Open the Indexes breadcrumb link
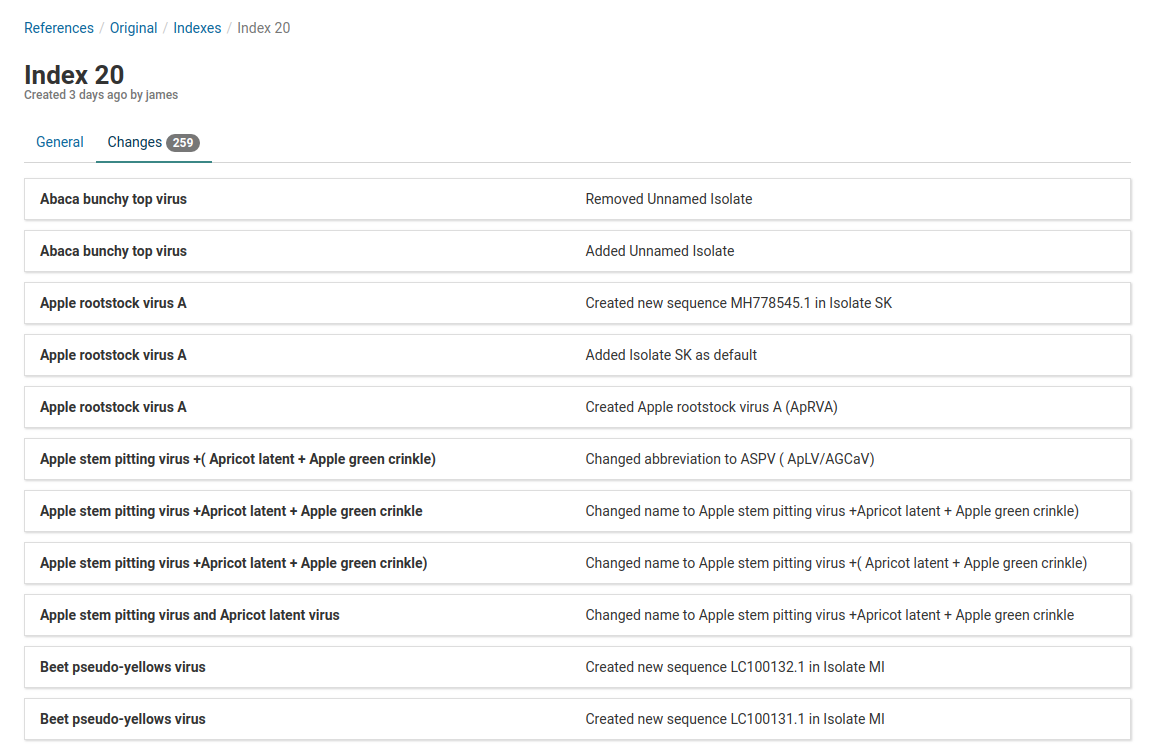The width and height of the screenshot is (1151, 744). [x=197, y=28]
